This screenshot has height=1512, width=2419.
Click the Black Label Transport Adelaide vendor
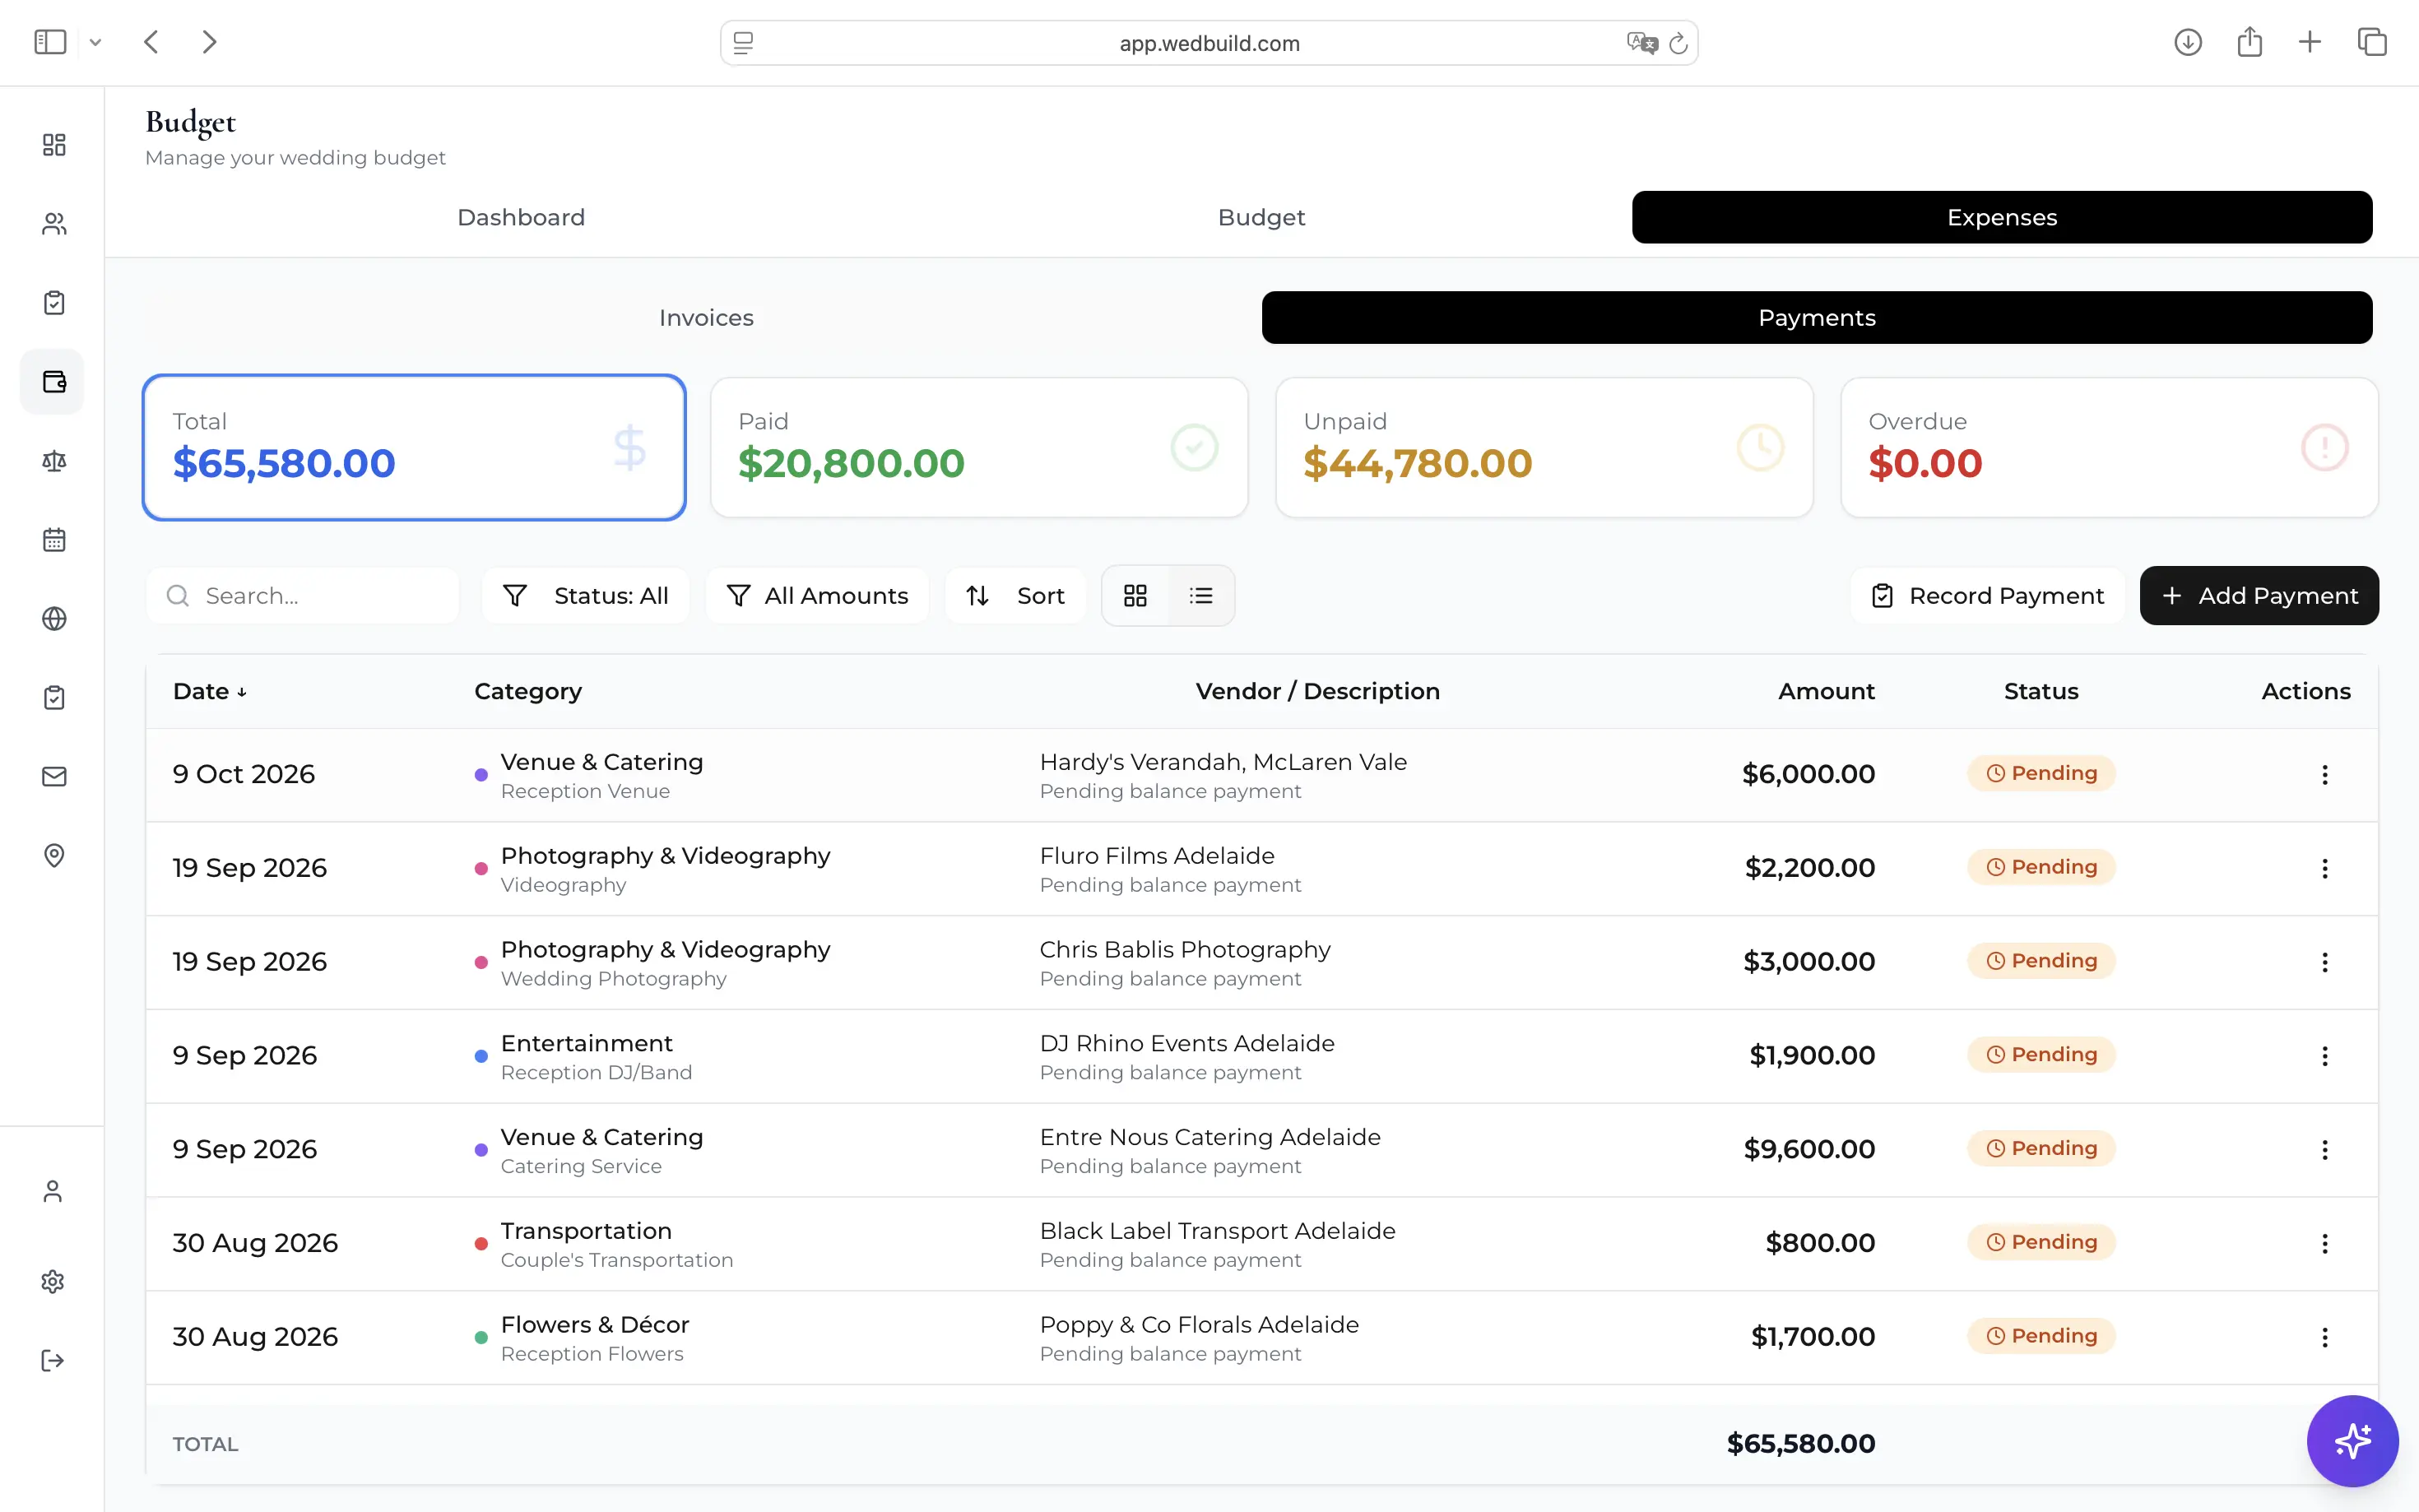[1217, 1231]
